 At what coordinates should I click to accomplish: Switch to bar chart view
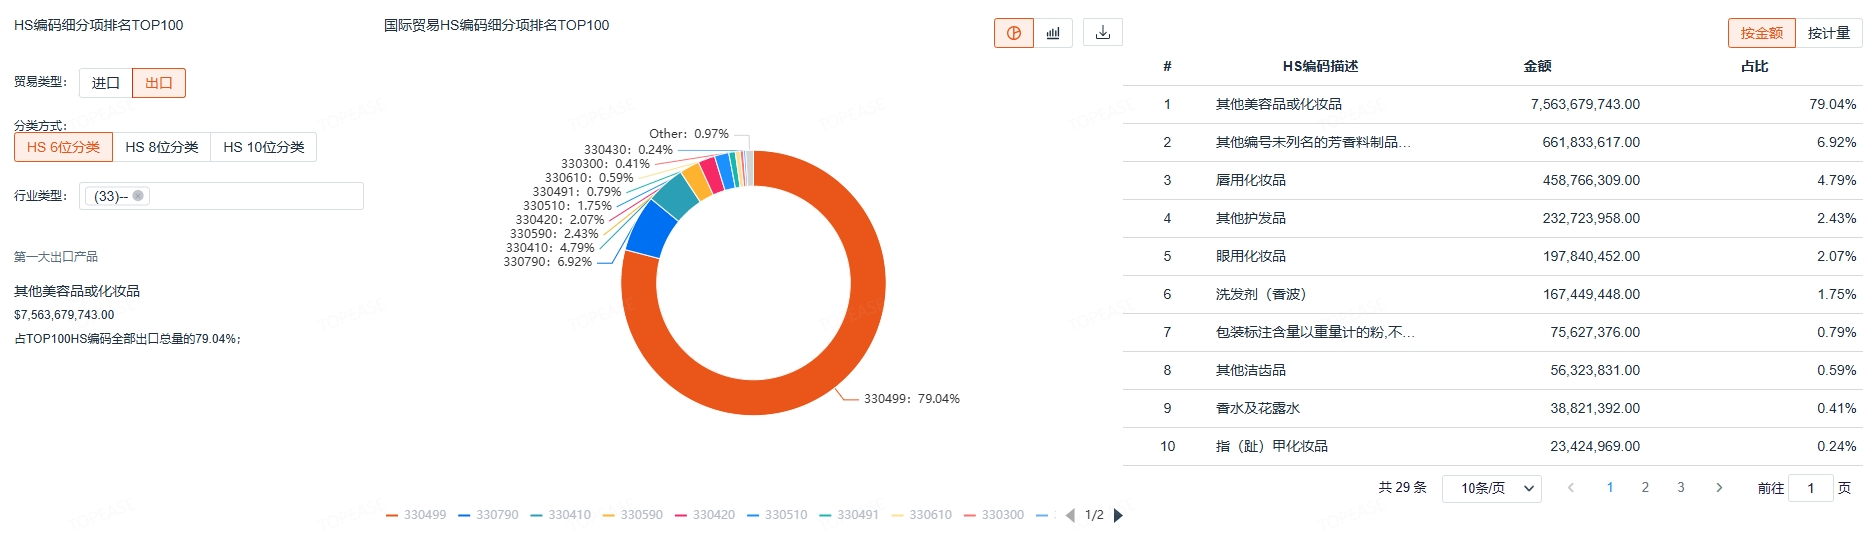tap(1053, 33)
